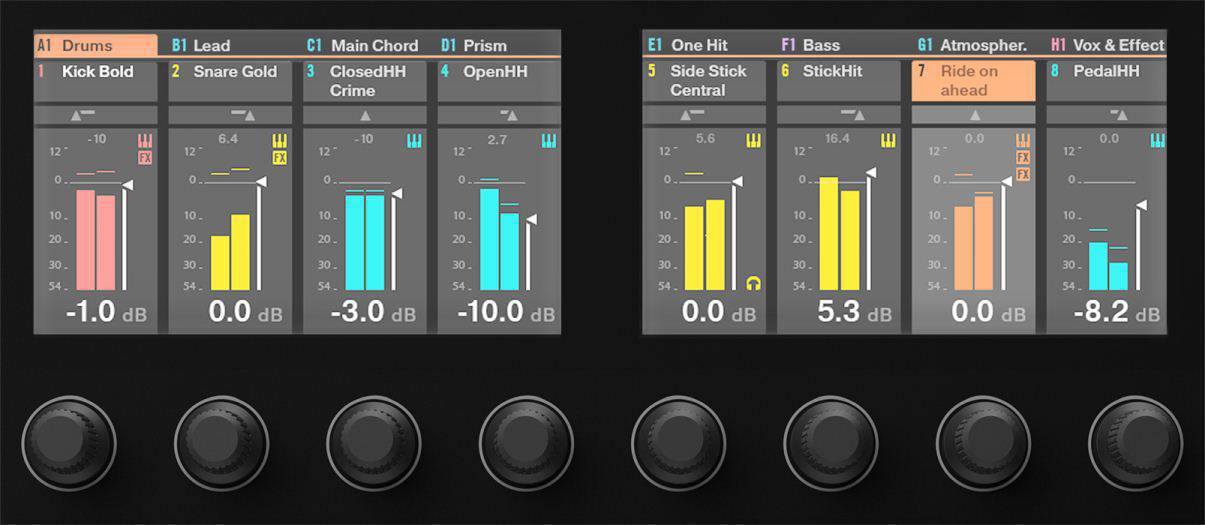Click the -8.2 dB level readout
Viewport: 1205px width, 525px height.
pos(1117,312)
